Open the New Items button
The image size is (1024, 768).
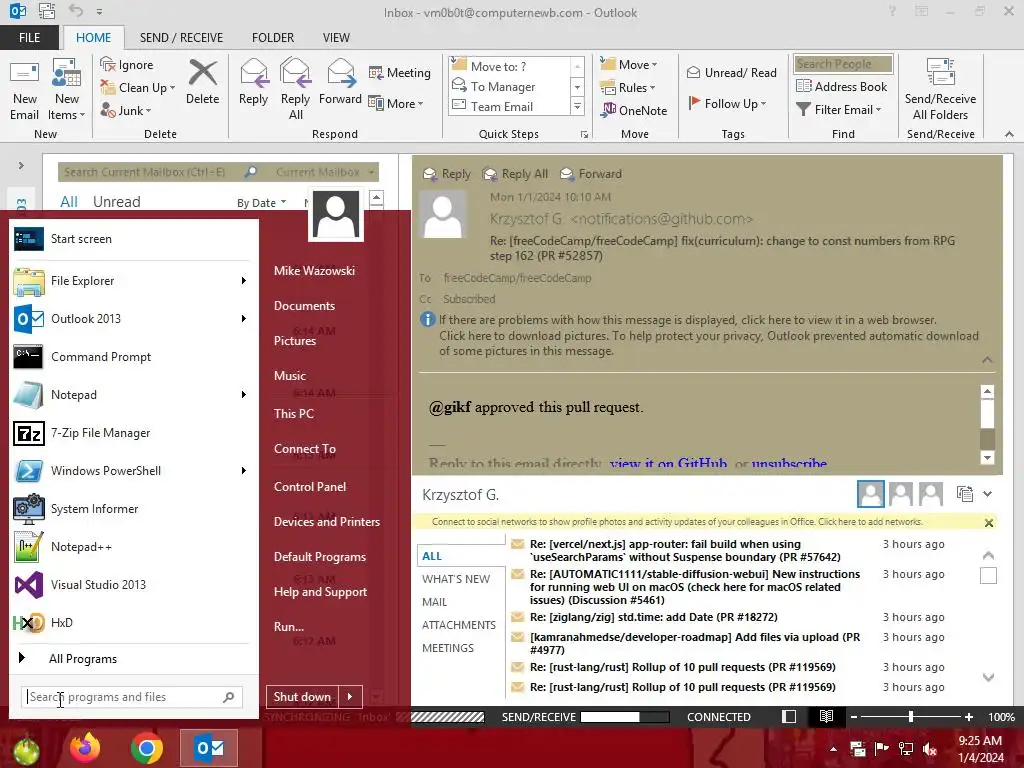67,89
